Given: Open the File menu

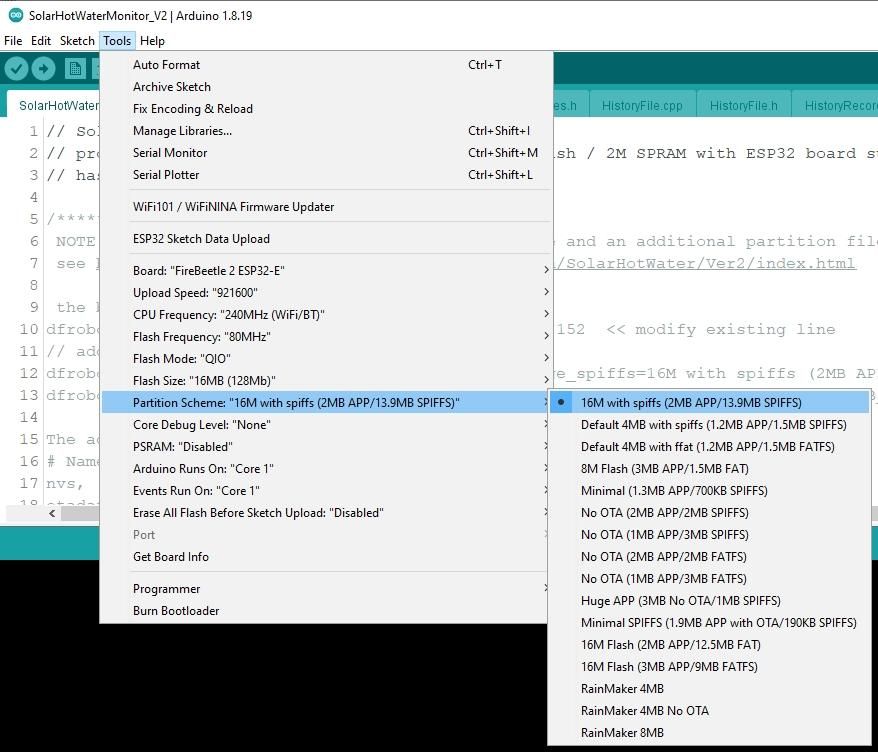Looking at the screenshot, I should click(13, 41).
